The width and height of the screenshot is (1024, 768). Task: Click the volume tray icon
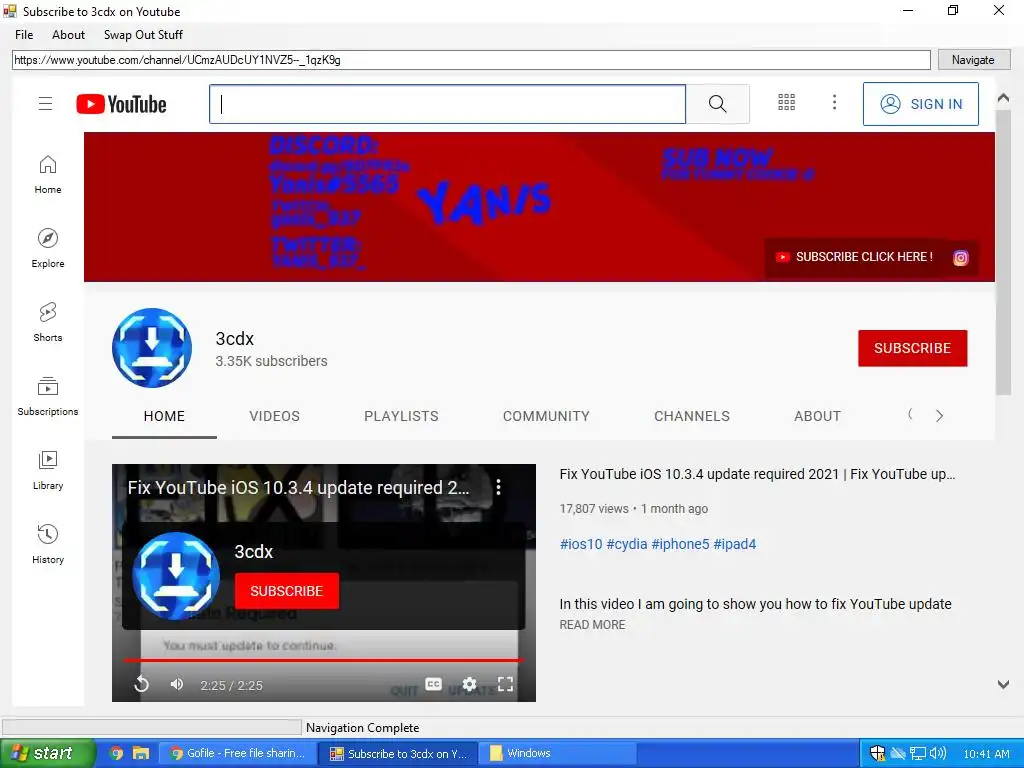[x=938, y=753]
